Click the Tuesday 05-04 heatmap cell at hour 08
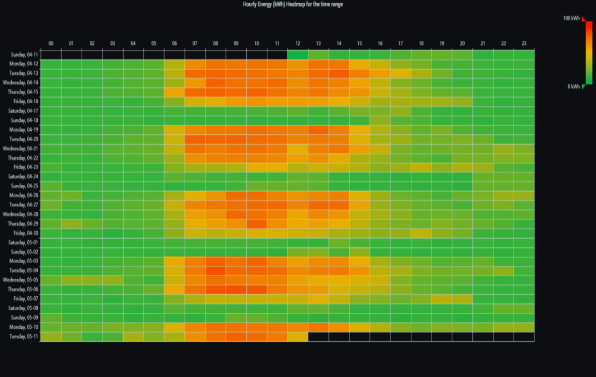This screenshot has height=377, width=596. tap(216, 271)
